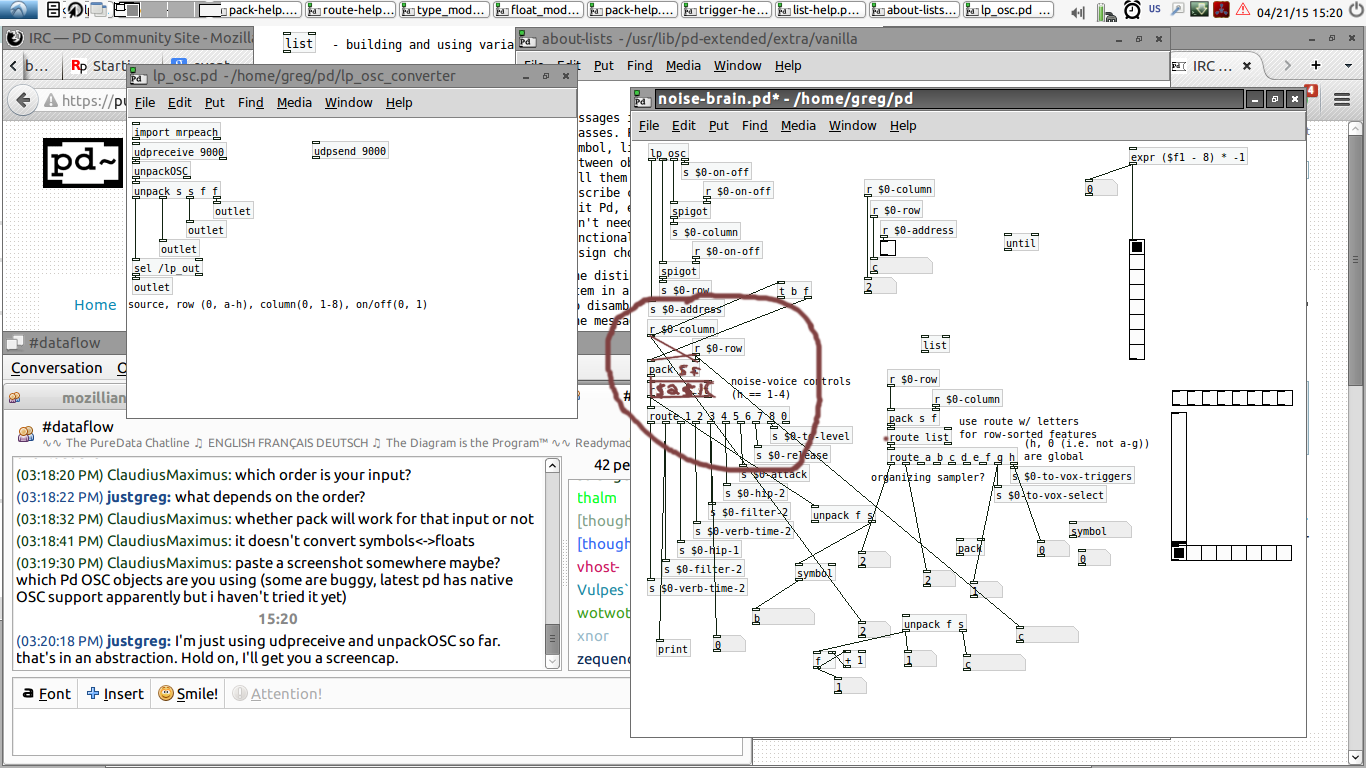Screen dimensions: 1366x768
Task: Select last cell of lower horizontal radio
Action: (1284, 552)
